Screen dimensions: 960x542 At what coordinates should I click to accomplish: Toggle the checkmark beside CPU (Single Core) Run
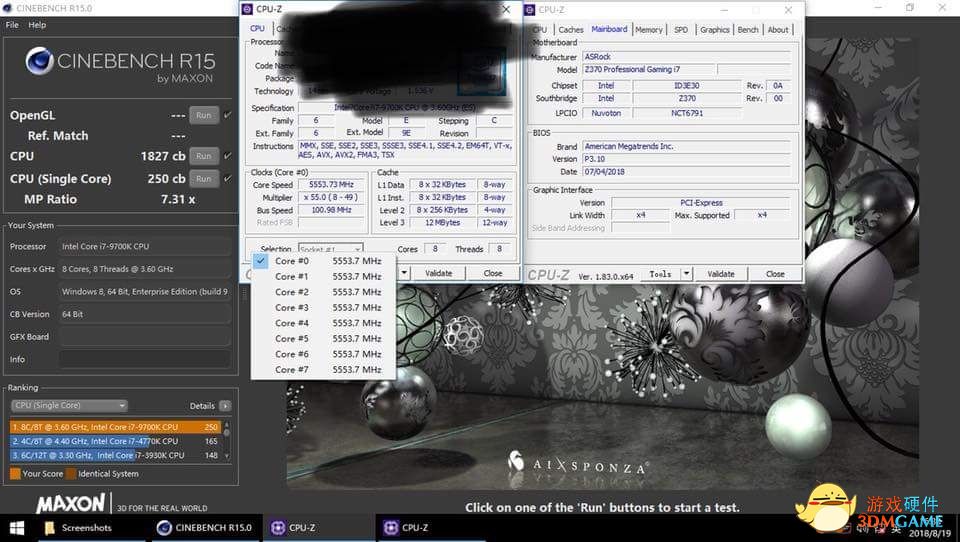(228, 178)
